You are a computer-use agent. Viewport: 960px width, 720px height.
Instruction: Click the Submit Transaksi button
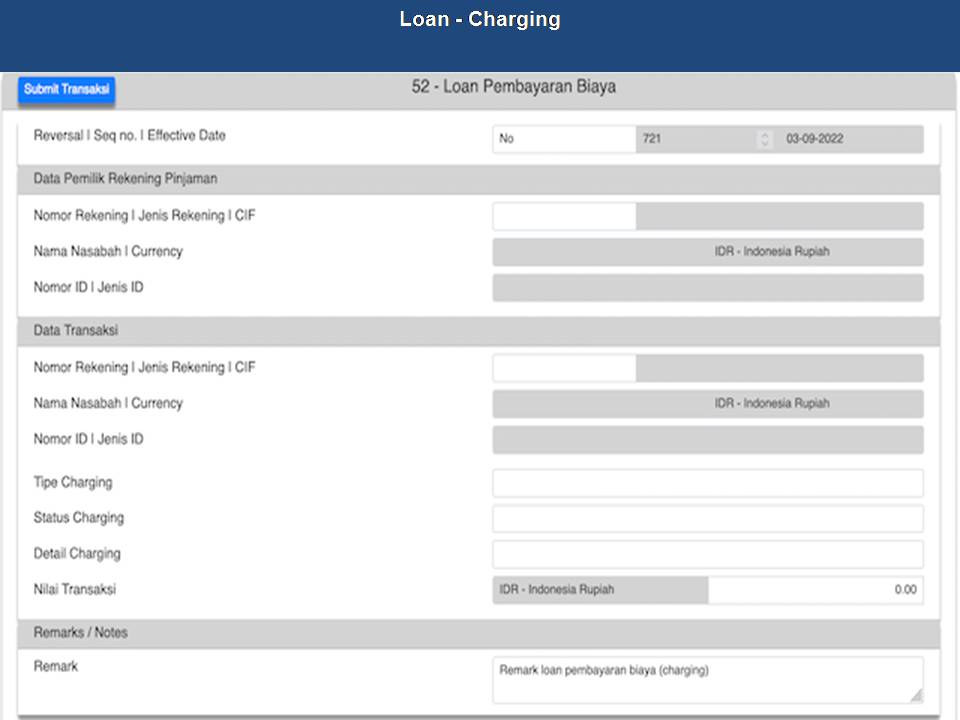[66, 89]
